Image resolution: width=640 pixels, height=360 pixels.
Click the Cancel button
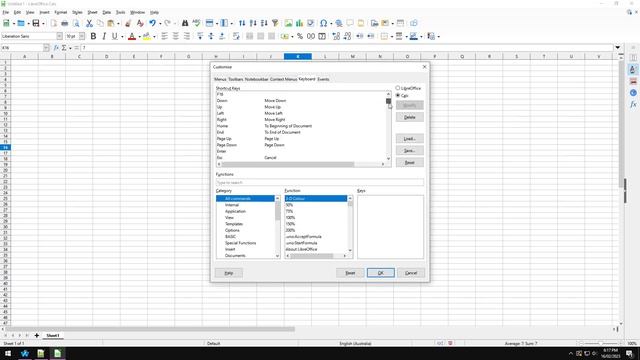click(x=411, y=273)
